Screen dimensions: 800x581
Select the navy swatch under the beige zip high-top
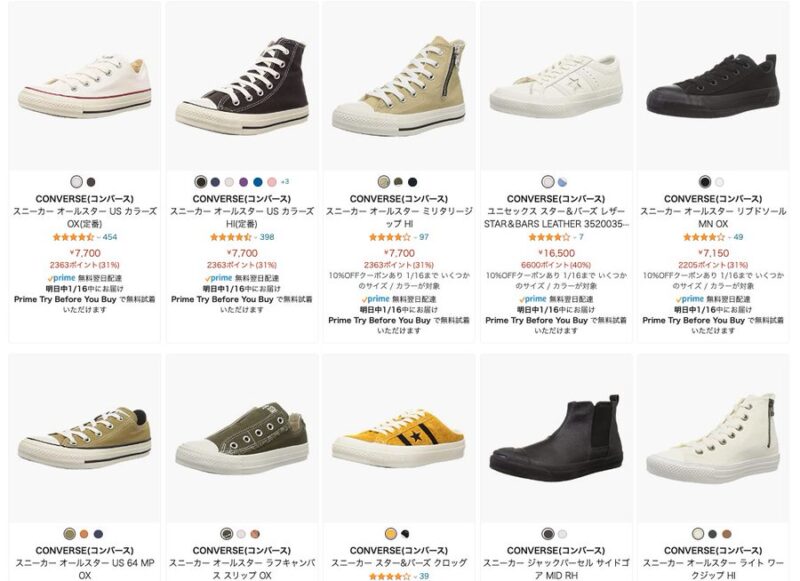[412, 182]
